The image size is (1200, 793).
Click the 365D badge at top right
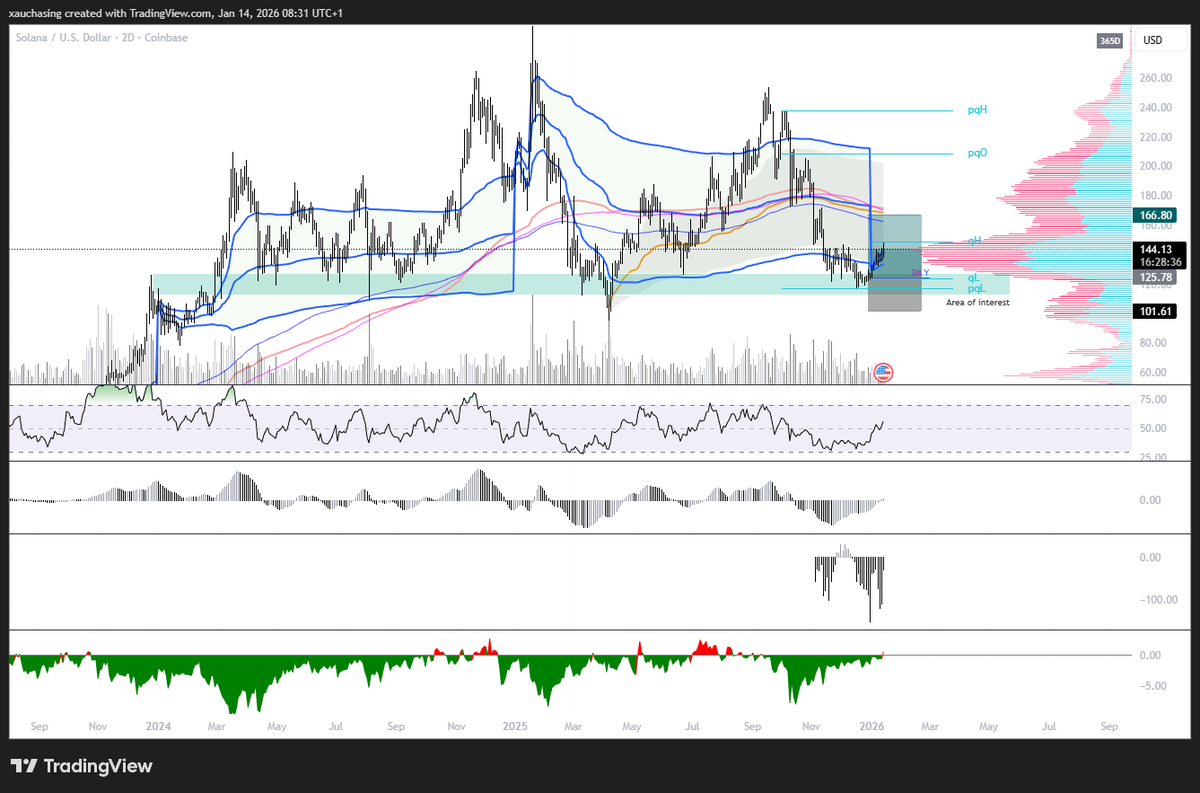[x=1110, y=40]
